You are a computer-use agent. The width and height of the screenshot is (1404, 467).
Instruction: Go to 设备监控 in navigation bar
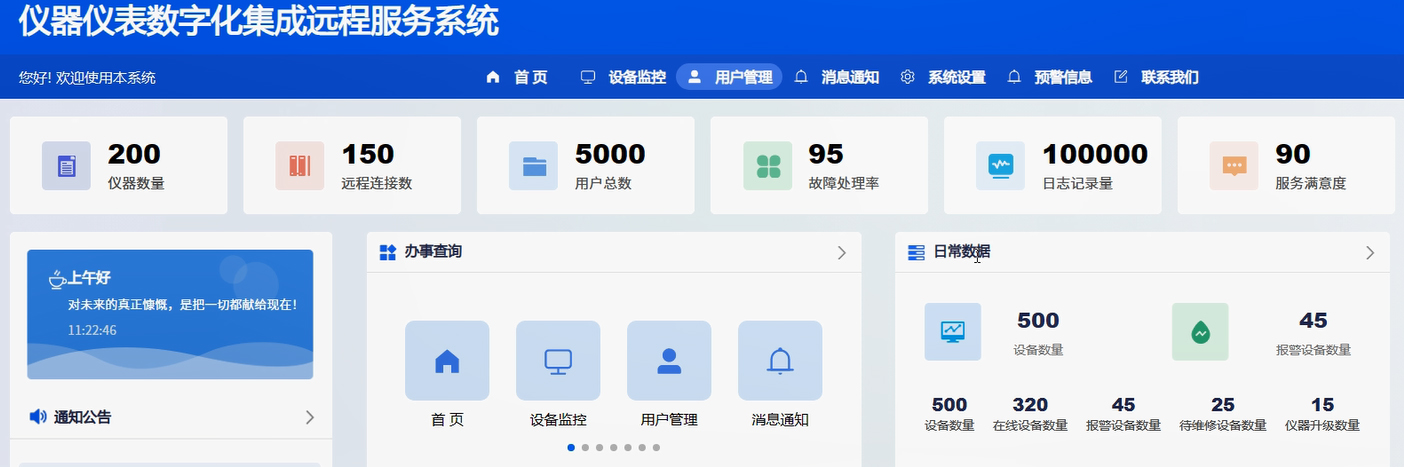click(623, 77)
